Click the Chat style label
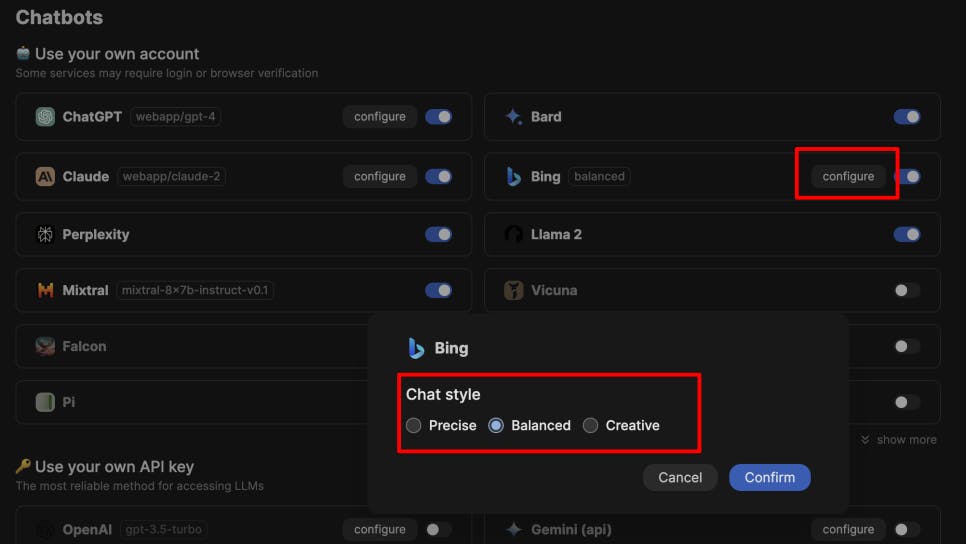 pos(443,394)
